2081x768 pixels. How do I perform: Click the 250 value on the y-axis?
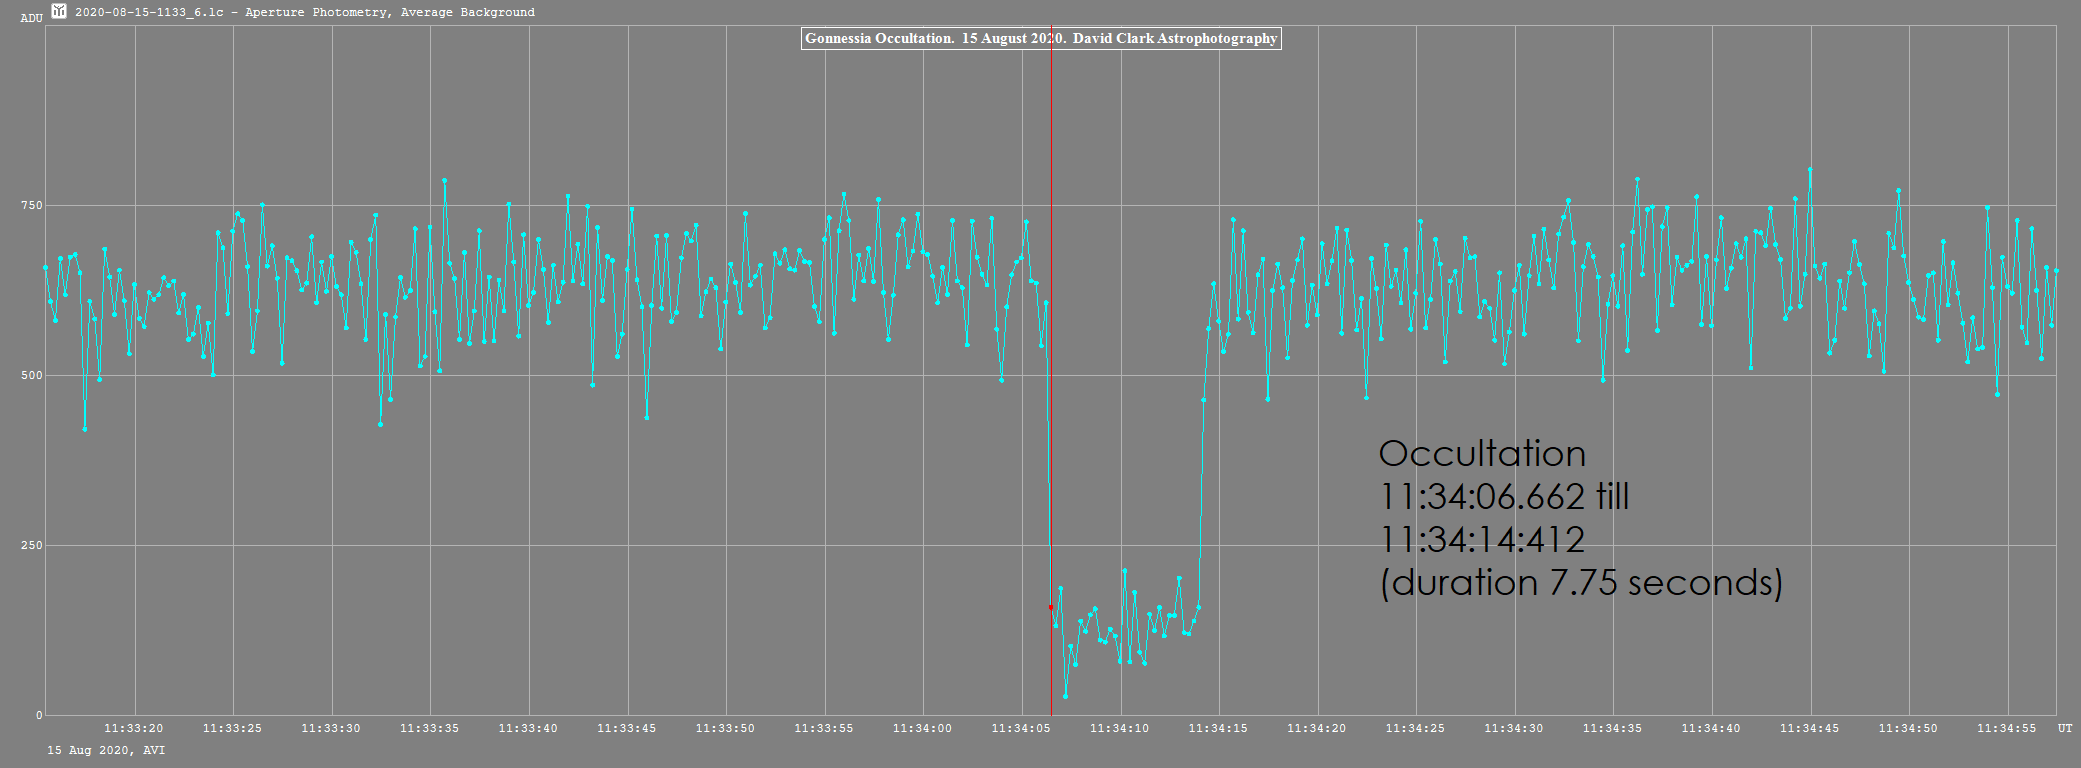tap(32, 545)
